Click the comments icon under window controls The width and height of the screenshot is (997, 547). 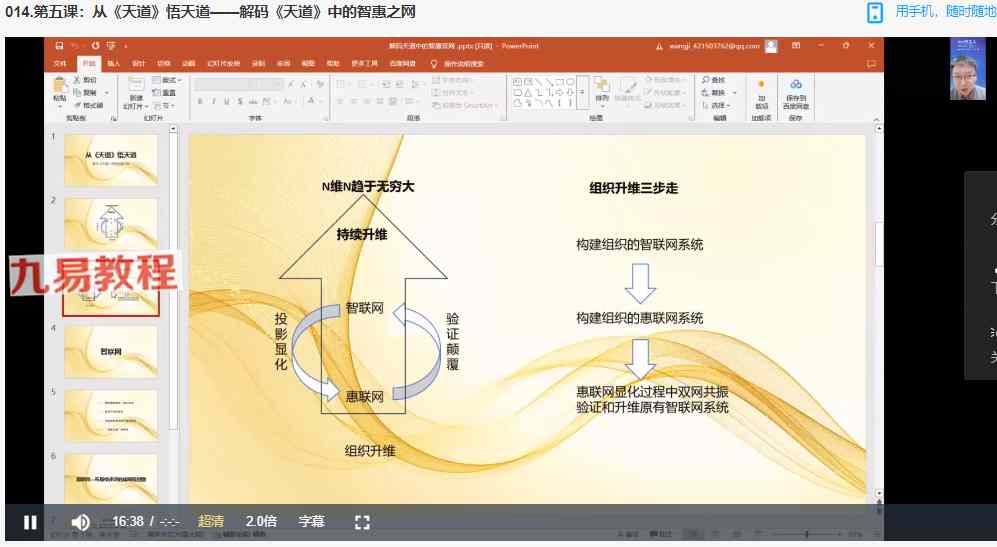tap(871, 63)
